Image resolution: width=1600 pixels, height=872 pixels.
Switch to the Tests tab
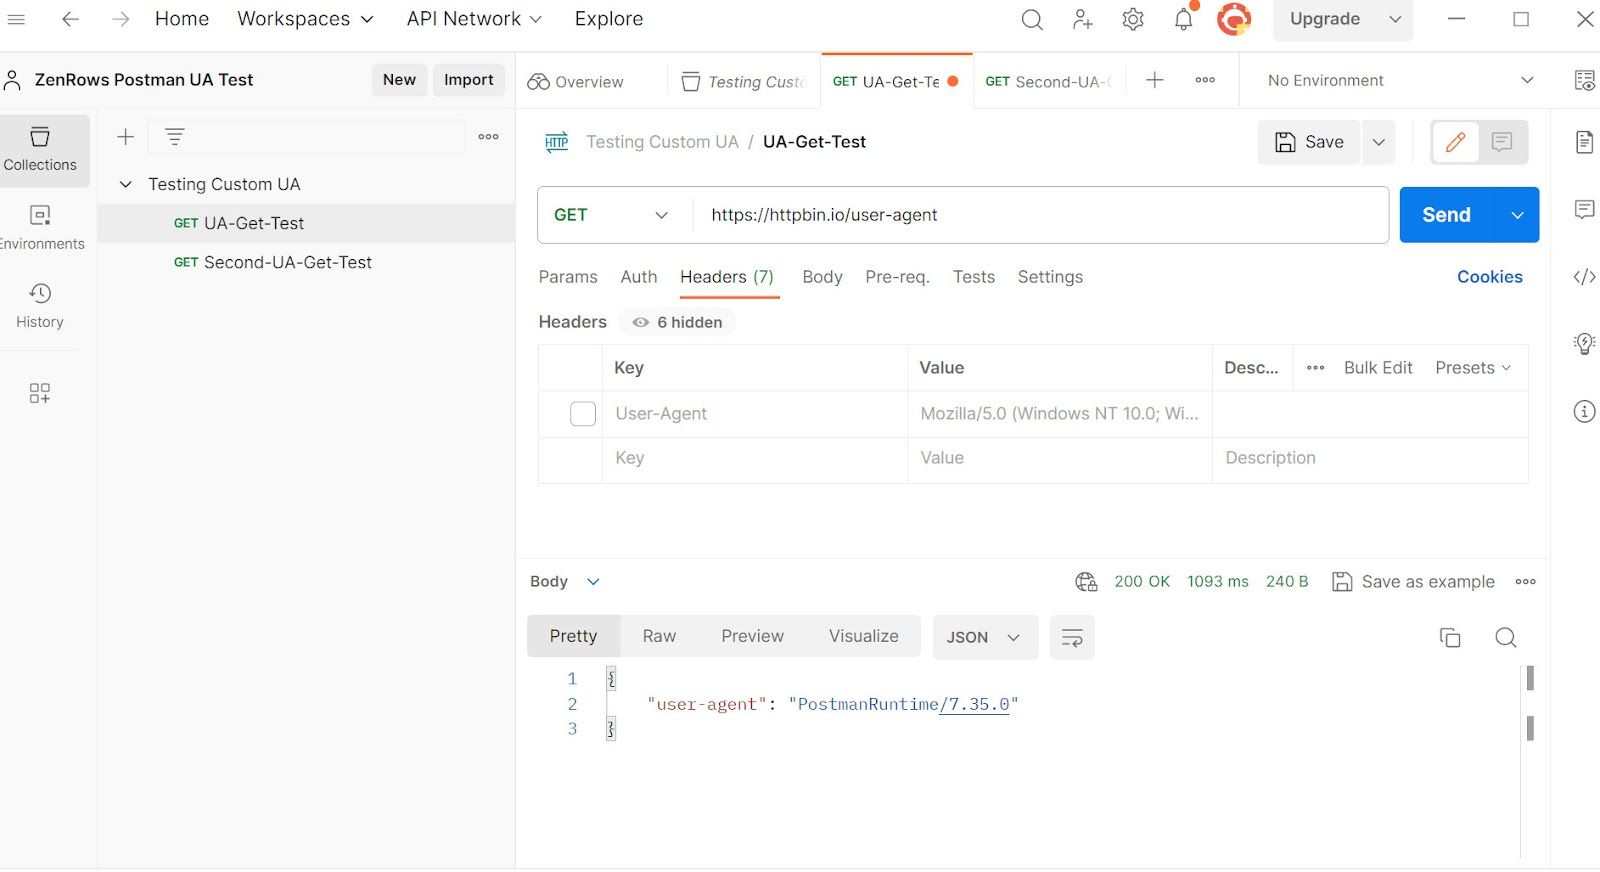pyautogui.click(x=974, y=277)
